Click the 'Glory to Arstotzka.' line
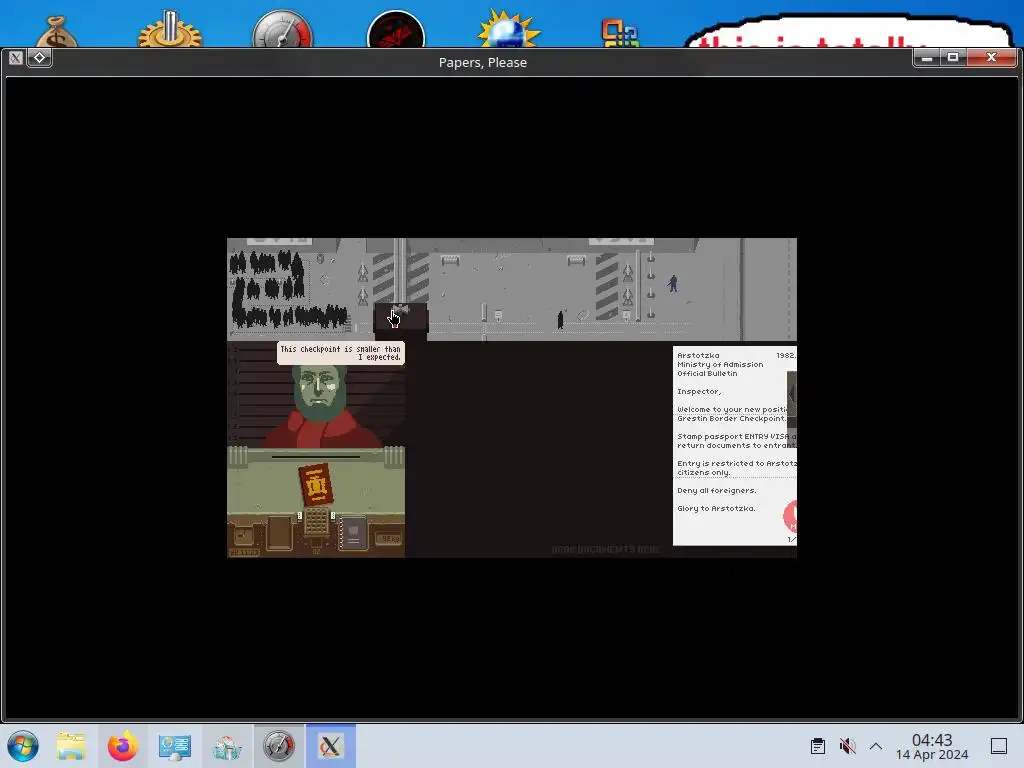The image size is (1024, 768). 716,508
